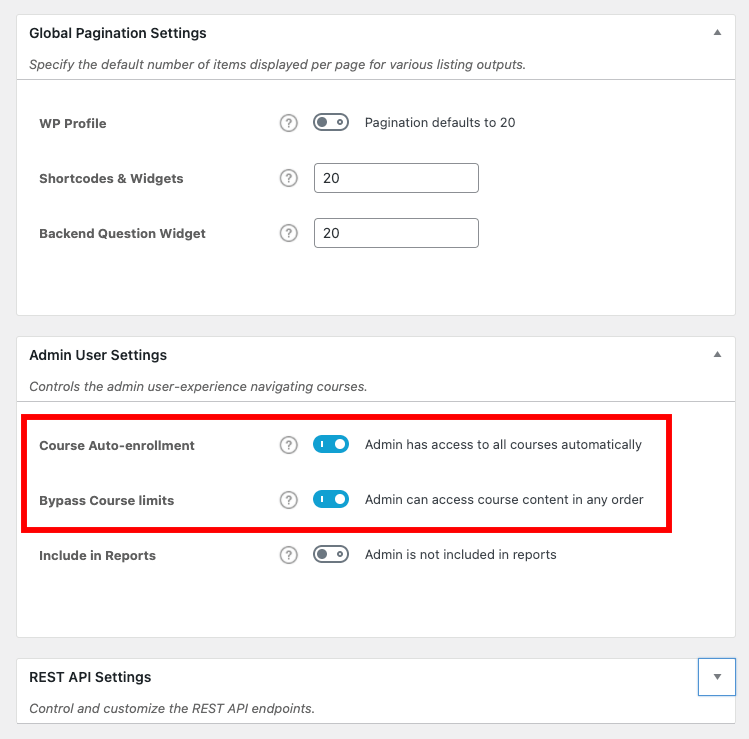Screen dimensions: 749x739
Task: Expand the REST API Settings panel
Action: click(x=717, y=677)
